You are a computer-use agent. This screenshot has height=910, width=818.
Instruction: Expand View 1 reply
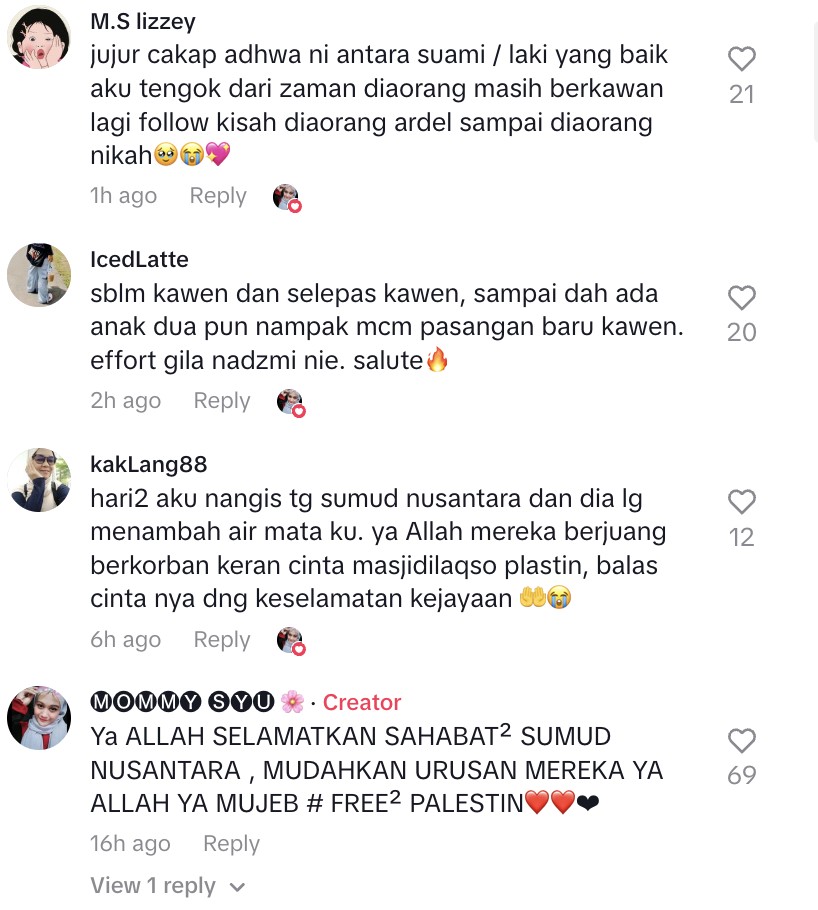pyautogui.click(x=168, y=886)
